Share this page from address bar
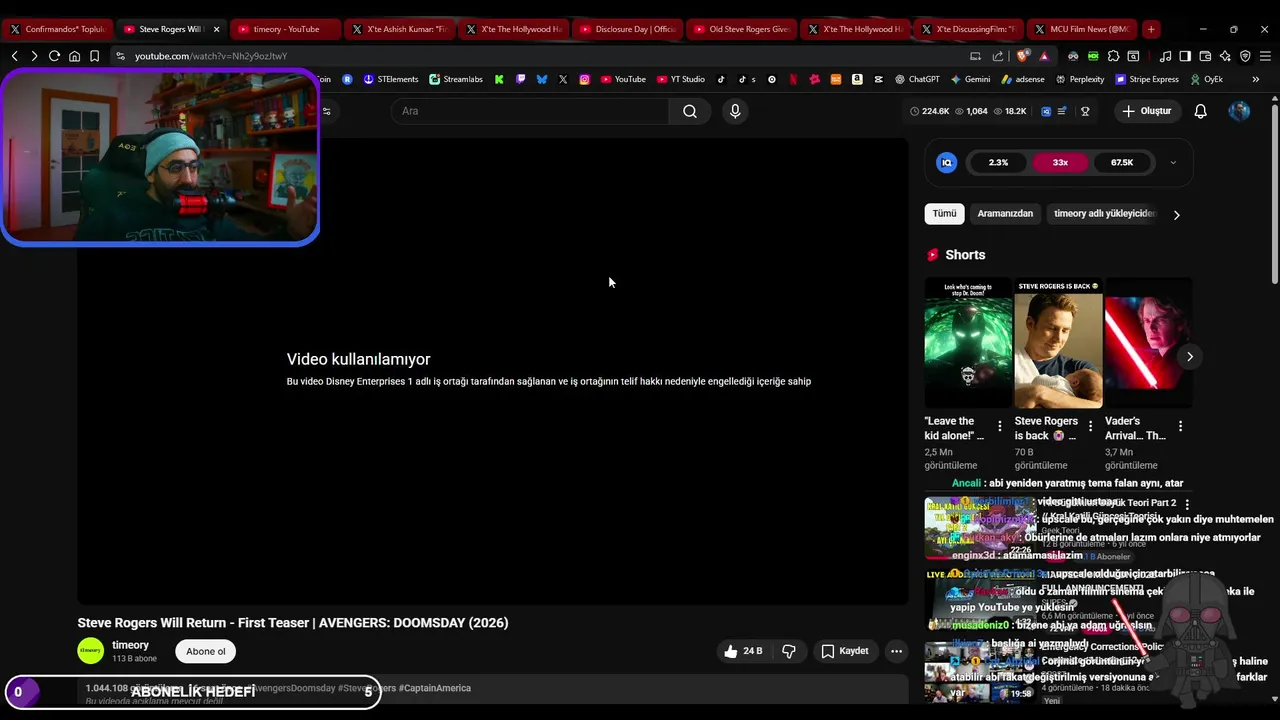 pyautogui.click(x=997, y=56)
